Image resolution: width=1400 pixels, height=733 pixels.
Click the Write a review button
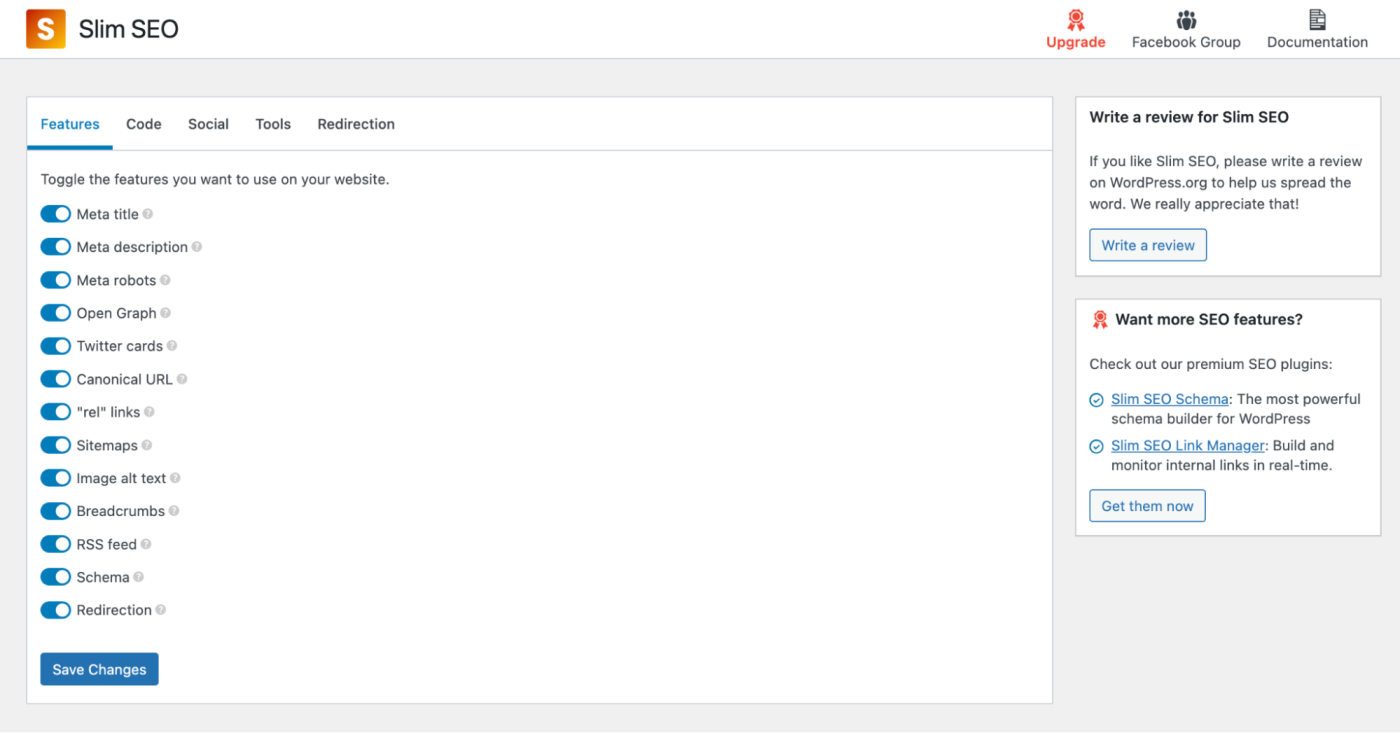coord(1148,245)
